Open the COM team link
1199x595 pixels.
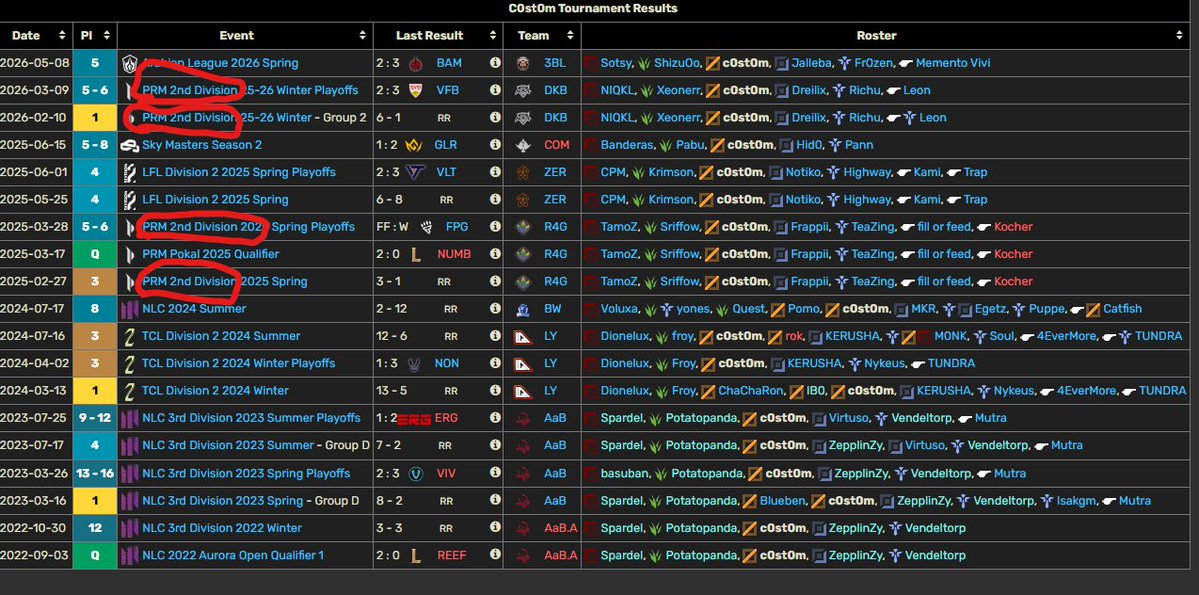[x=557, y=145]
